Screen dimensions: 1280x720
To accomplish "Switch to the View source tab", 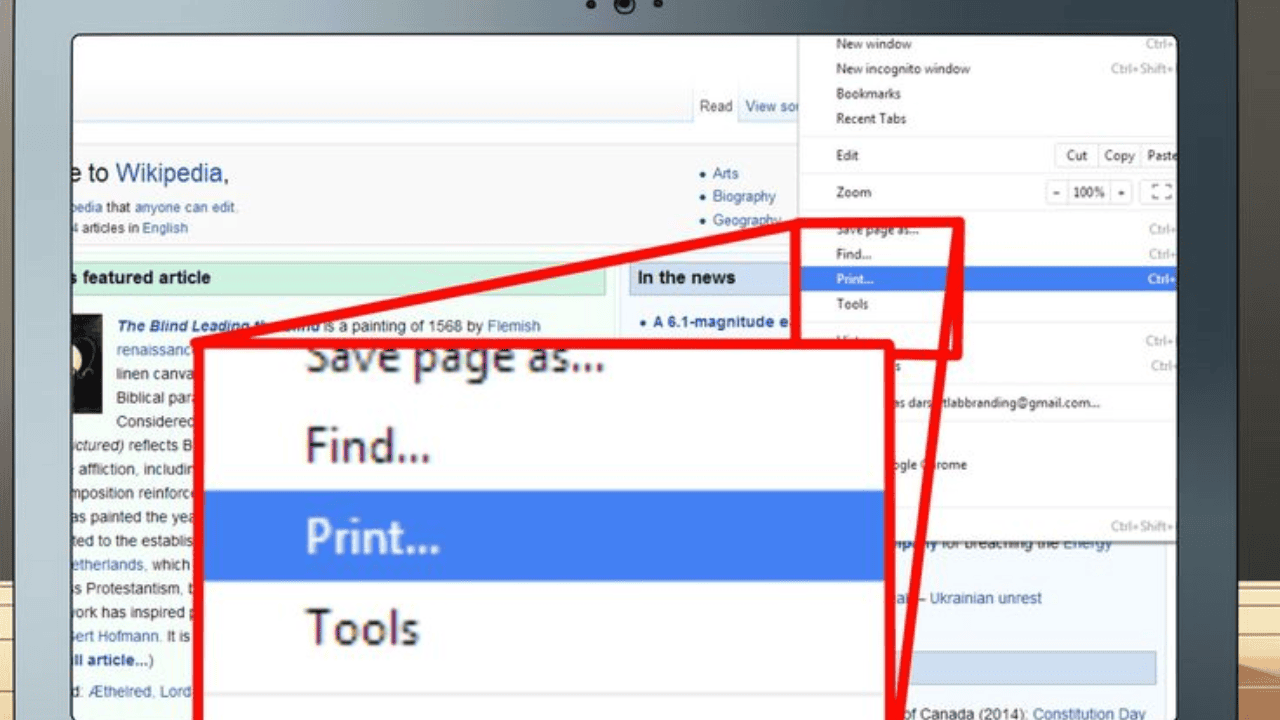I will (770, 105).
